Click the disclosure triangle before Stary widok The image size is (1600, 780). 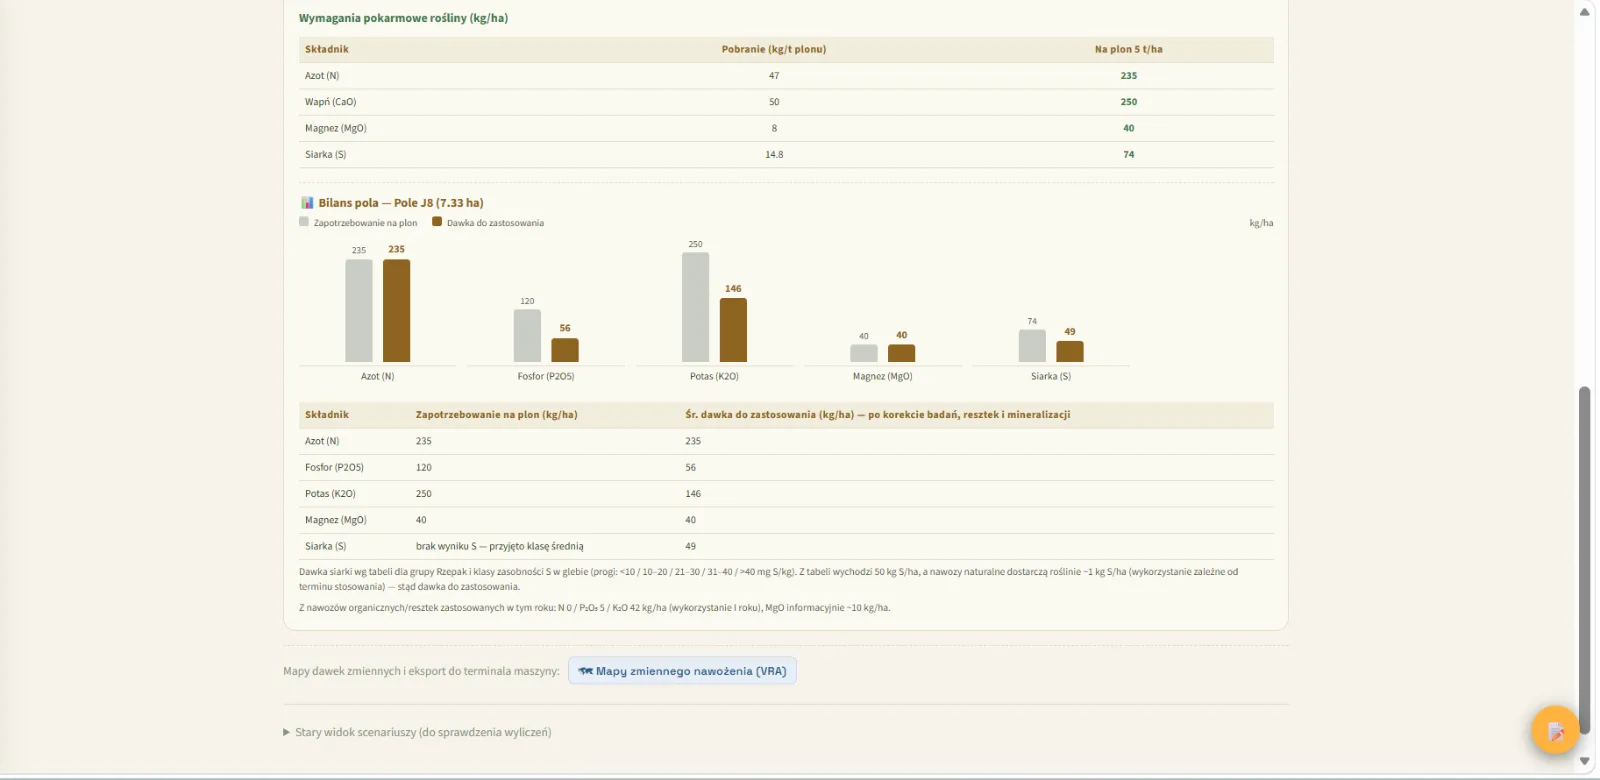[x=287, y=732]
